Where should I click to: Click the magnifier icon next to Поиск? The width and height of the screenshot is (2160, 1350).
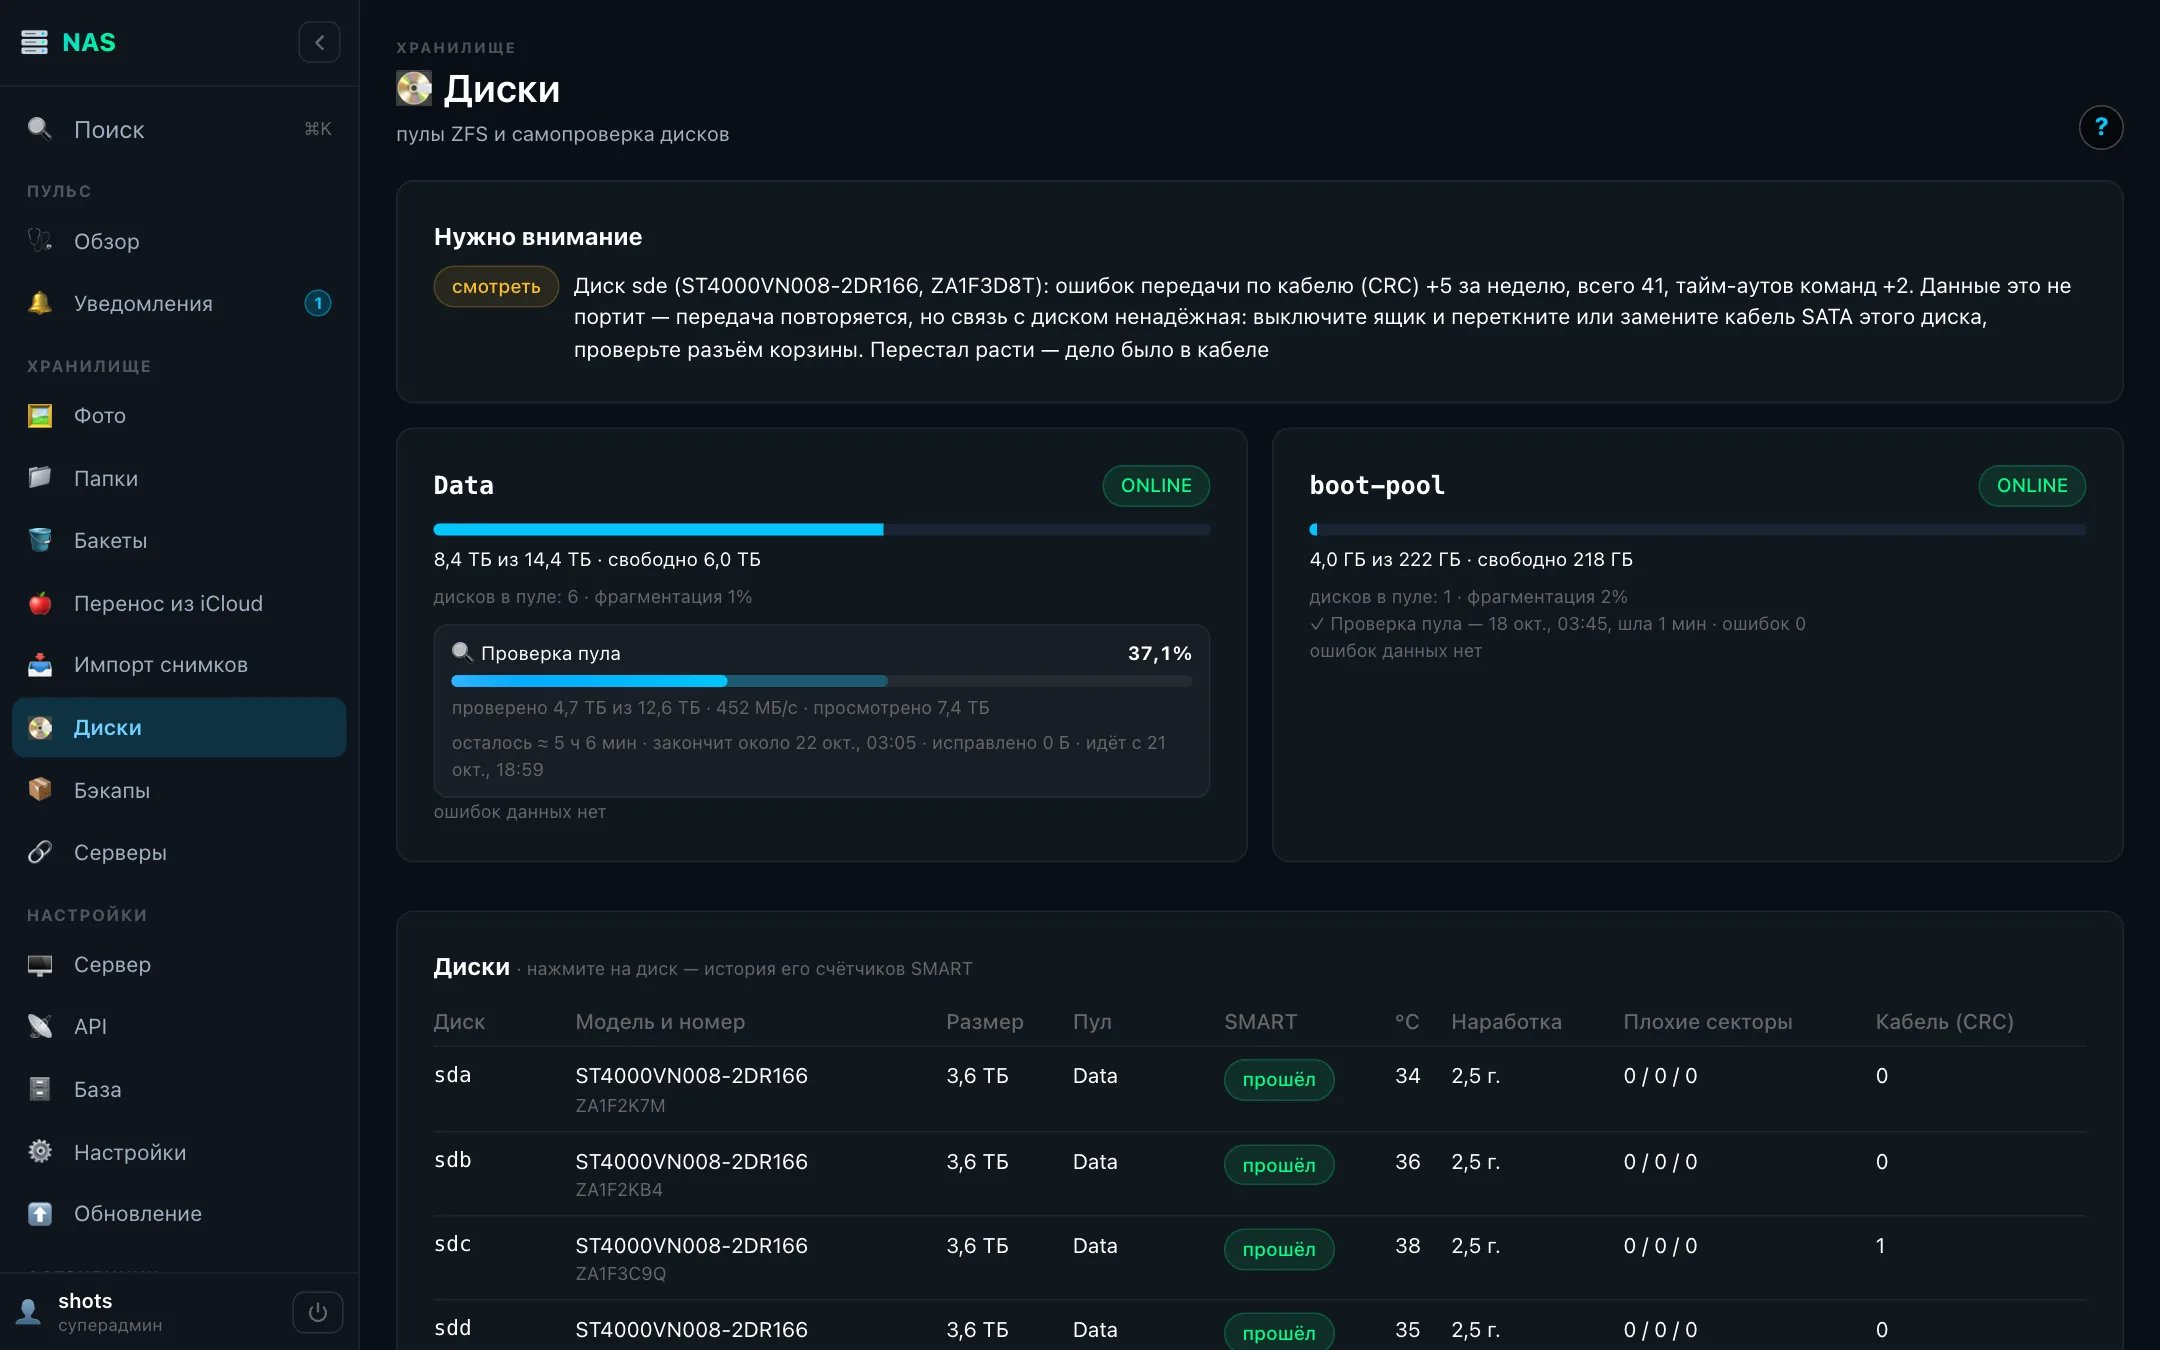(x=40, y=129)
